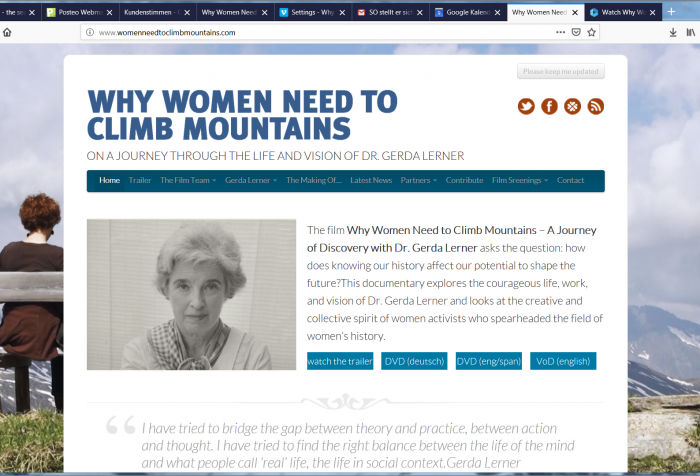Open the Latest News menu item
The height and width of the screenshot is (476, 700).
(x=371, y=180)
